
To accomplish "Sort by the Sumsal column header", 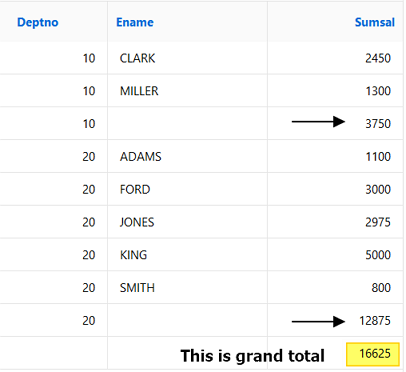I will 375,22.
